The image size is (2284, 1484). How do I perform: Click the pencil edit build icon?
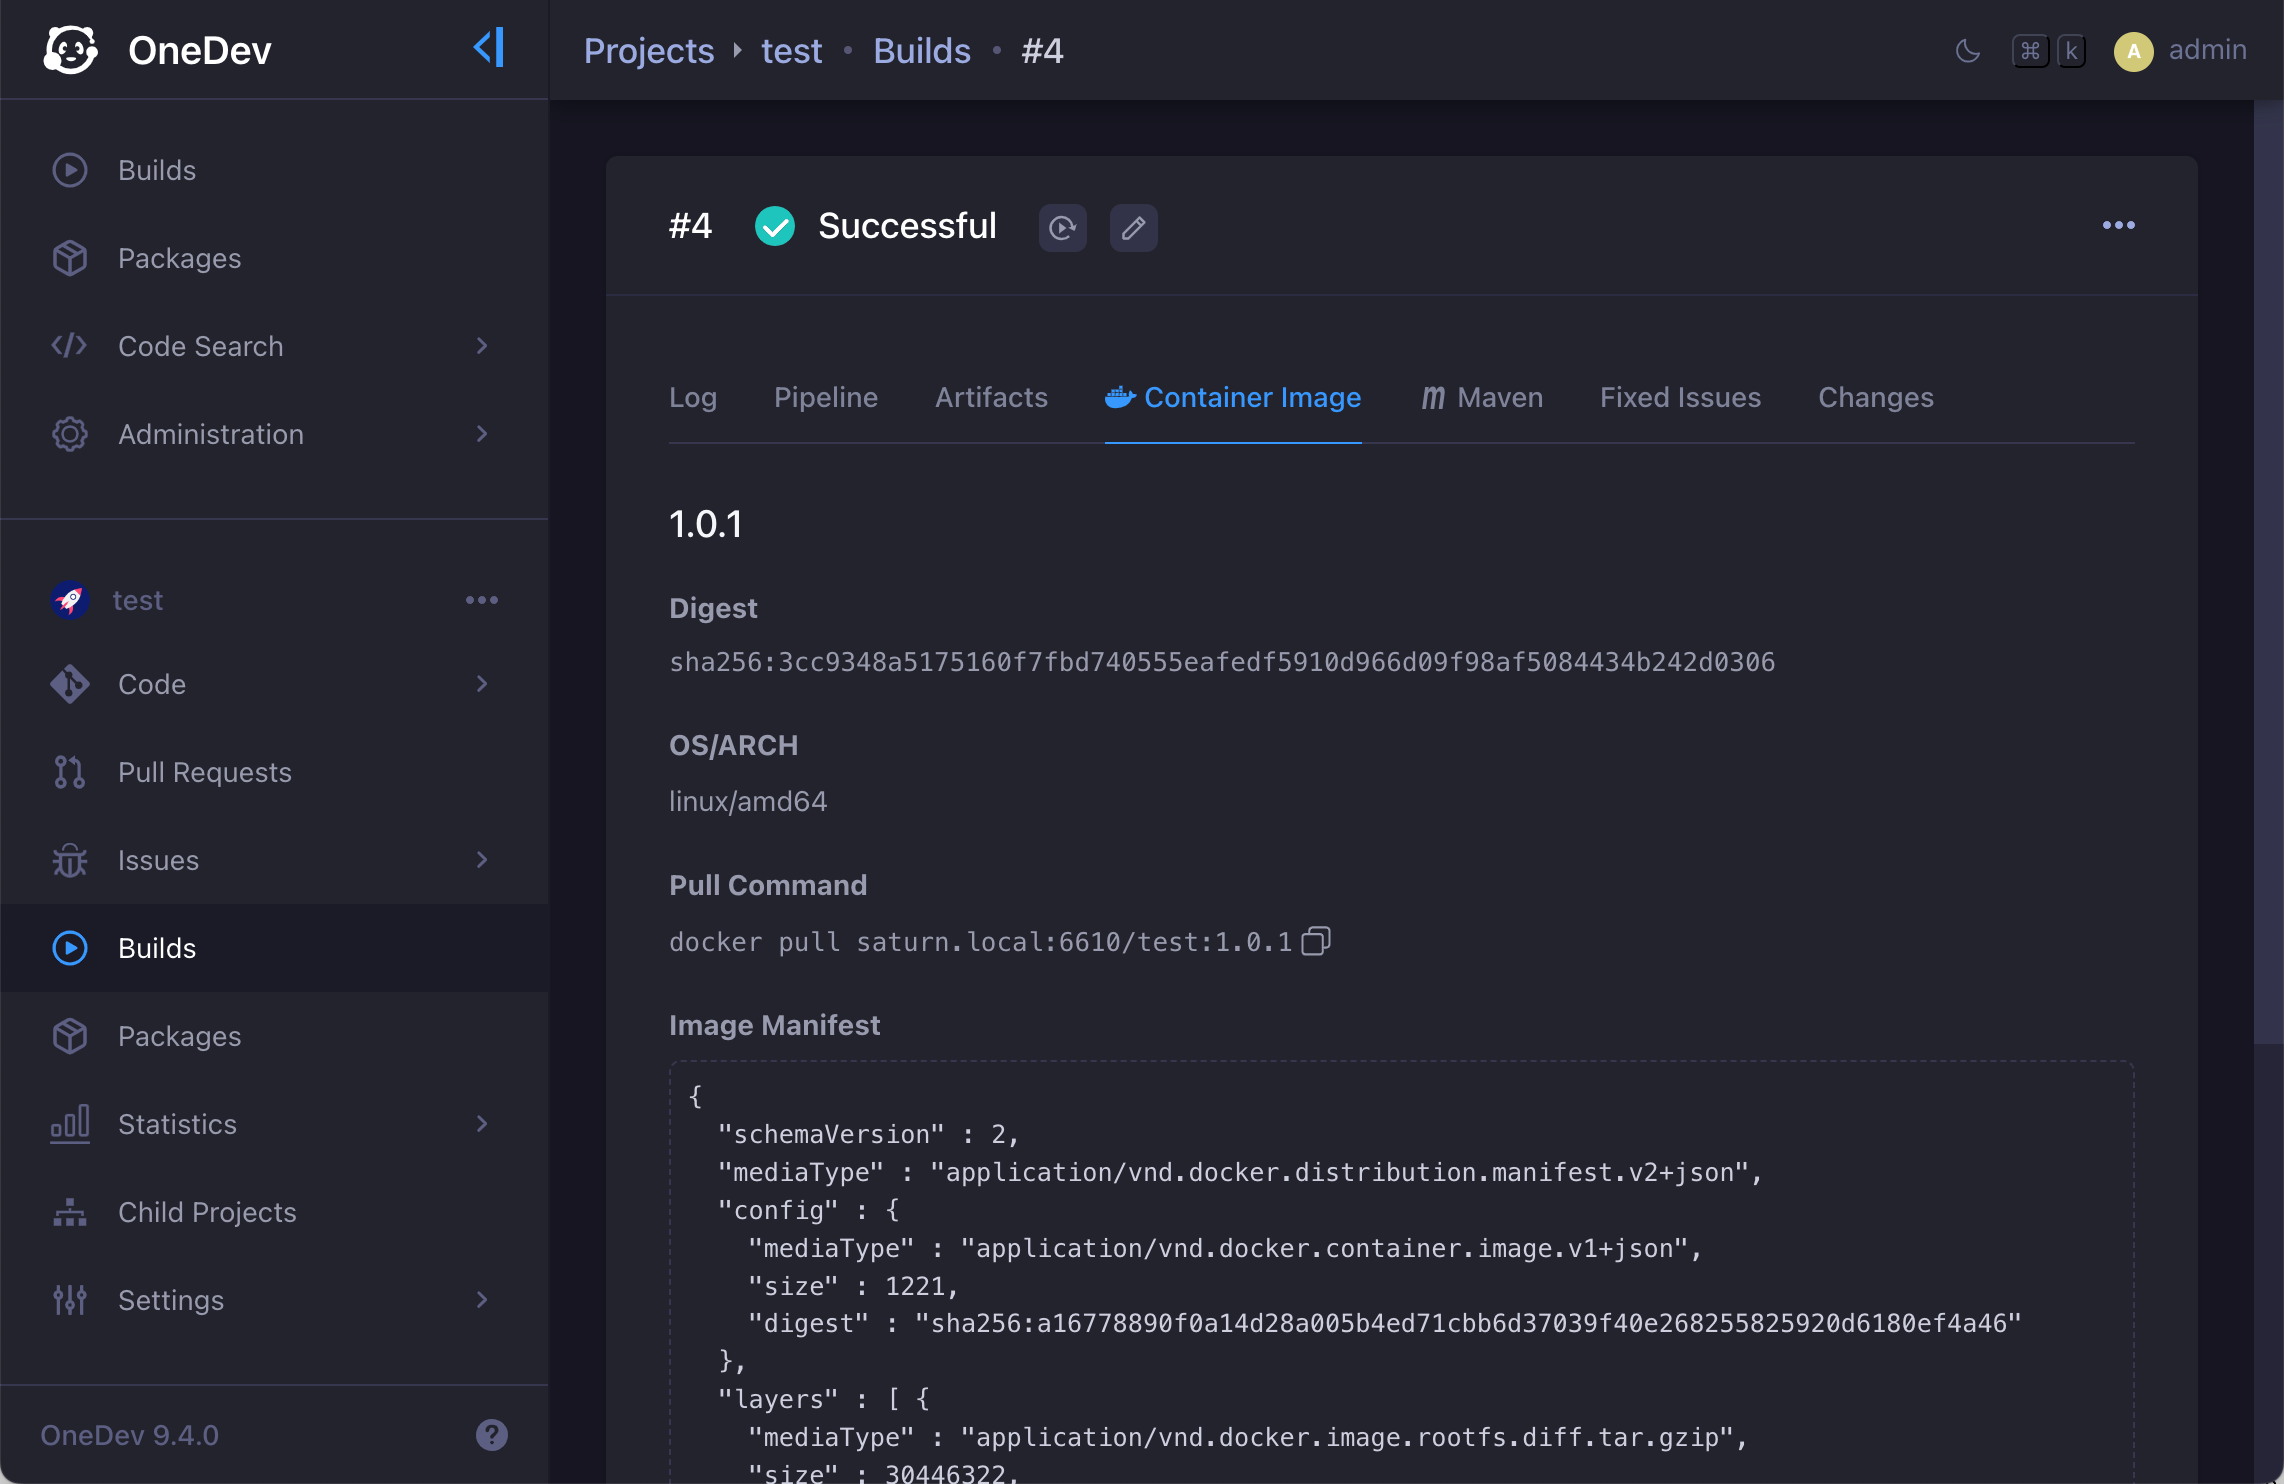pyautogui.click(x=1133, y=228)
